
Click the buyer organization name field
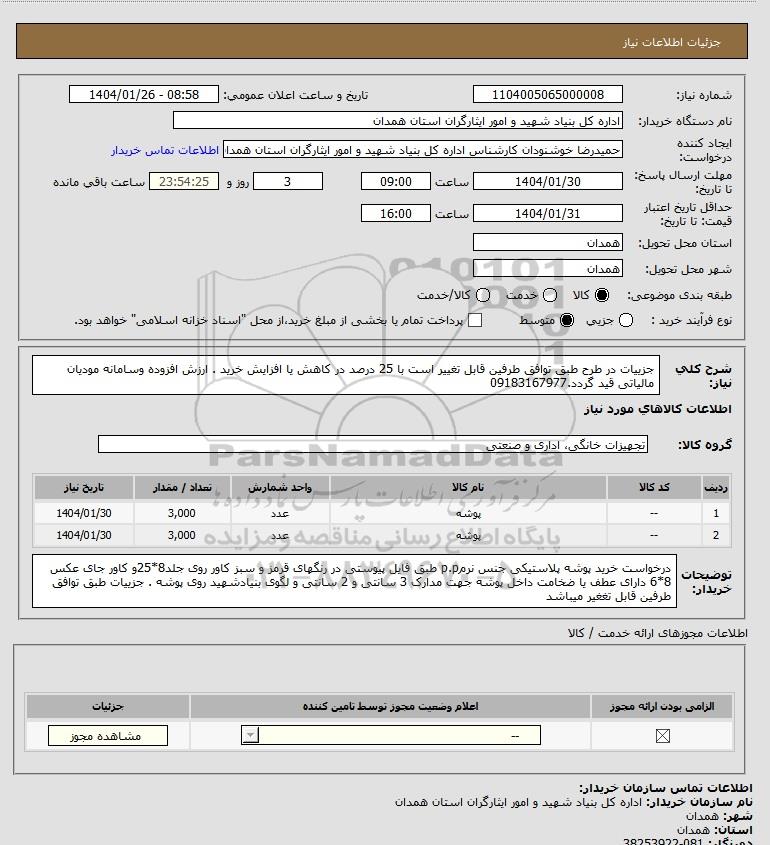(x=398, y=121)
